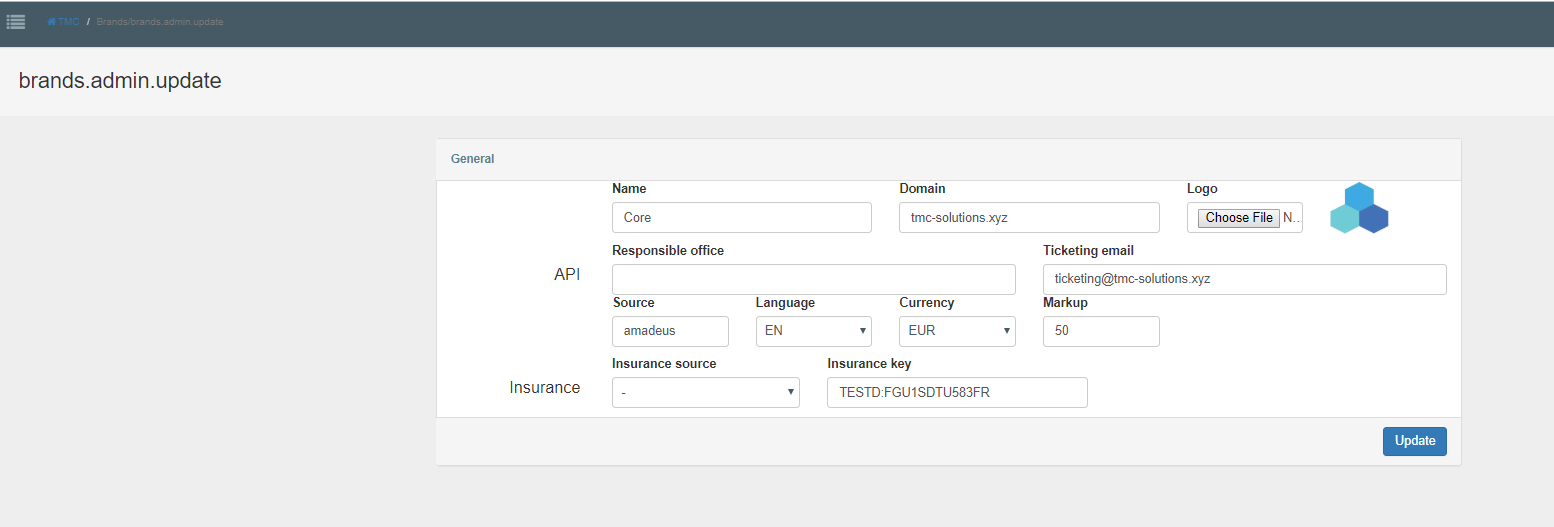This screenshot has width=1554, height=527.
Task: Click the TMC breadcrumb link
Action: pos(68,22)
